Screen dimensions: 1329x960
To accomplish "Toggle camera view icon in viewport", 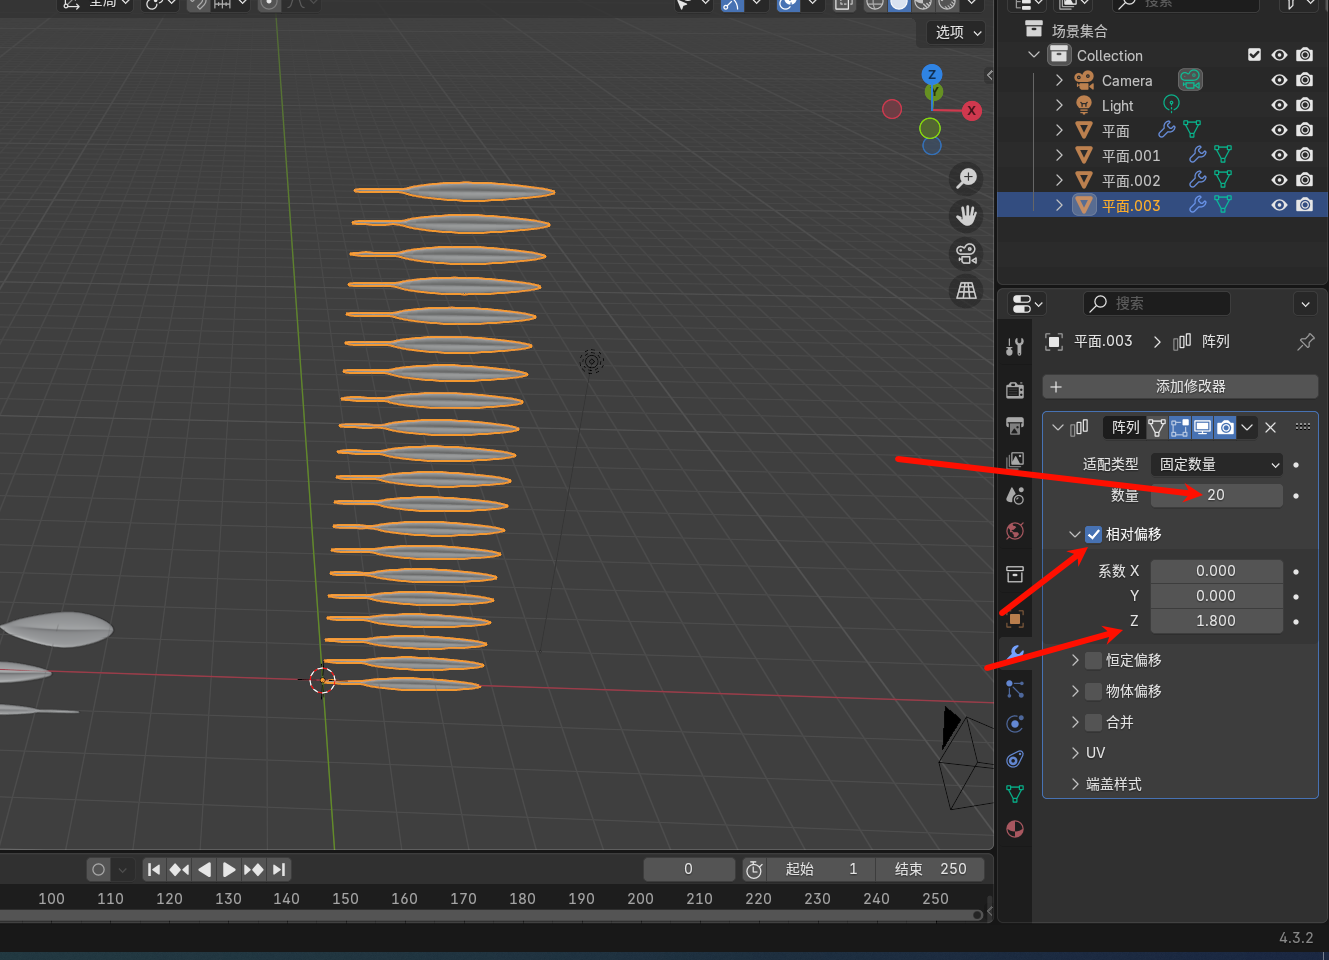I will point(966,253).
